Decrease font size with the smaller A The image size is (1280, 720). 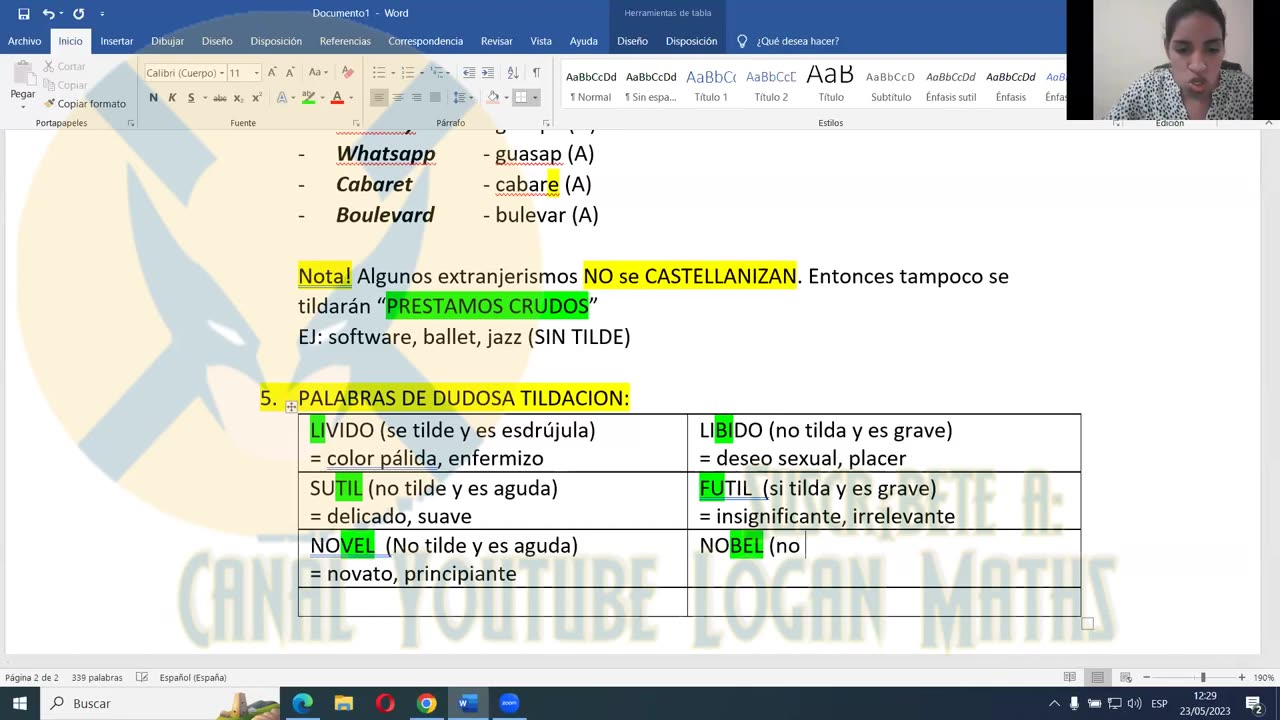[x=290, y=72]
